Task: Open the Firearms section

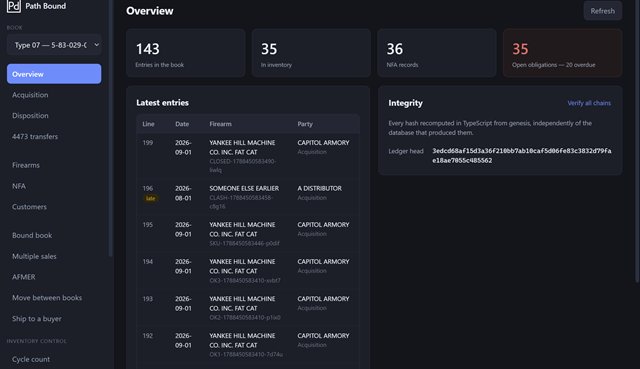Action: click(54, 165)
